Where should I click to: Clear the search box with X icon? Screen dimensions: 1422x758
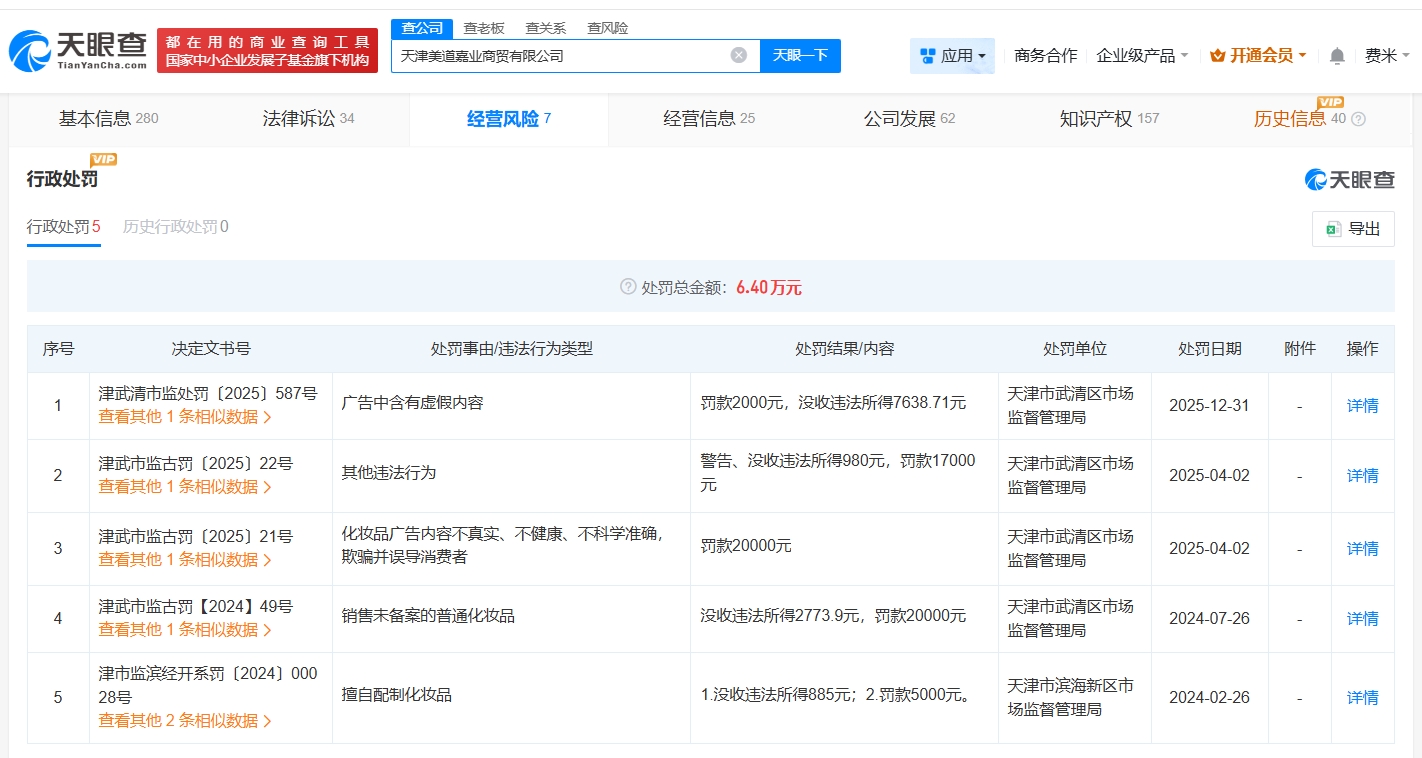pos(738,55)
